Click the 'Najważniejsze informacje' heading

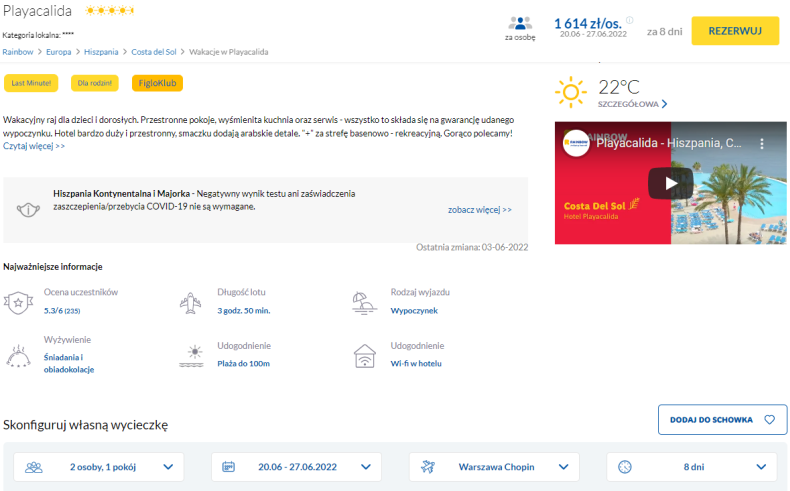[52, 266]
